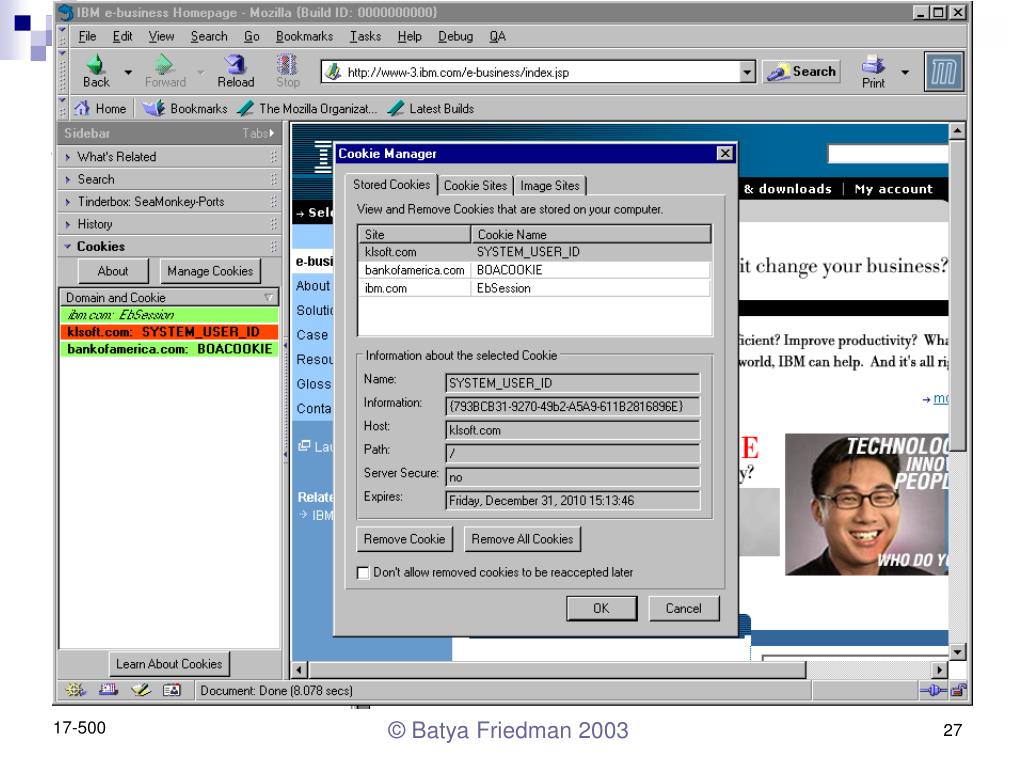The image size is (1024, 768).
Task: Click the Composer icon in status bar
Action: click(140, 690)
